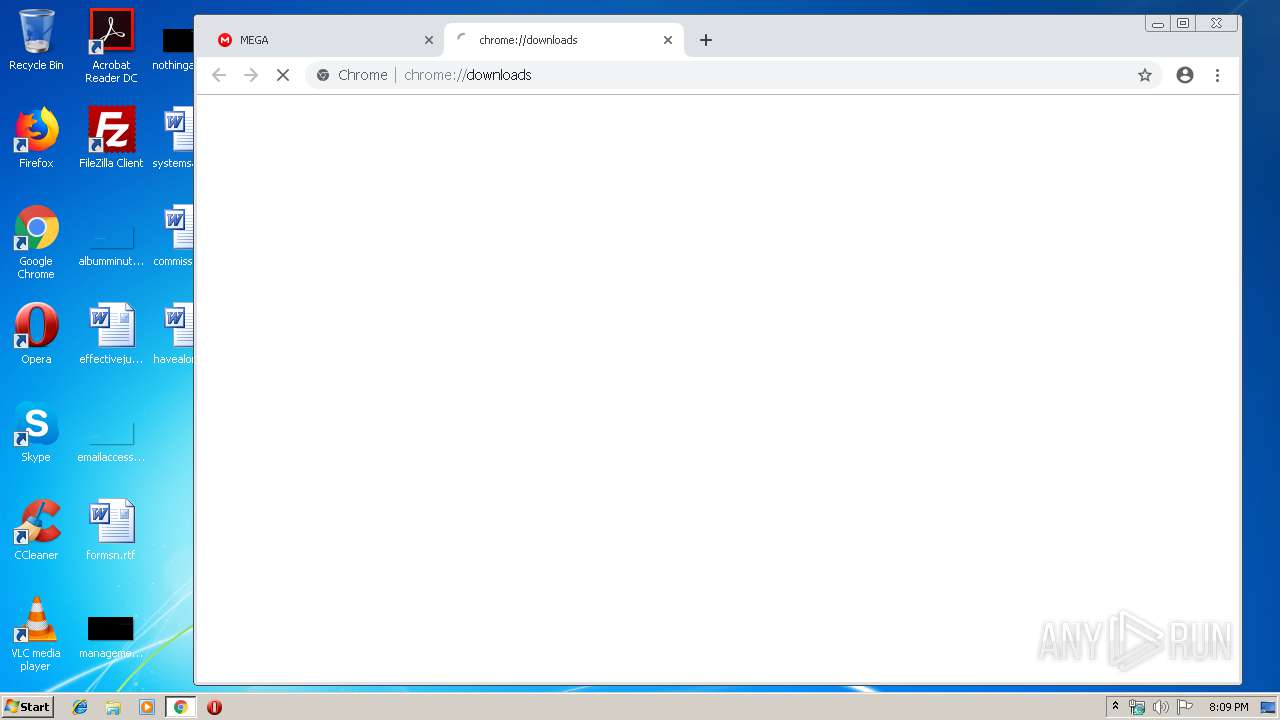Image resolution: width=1280 pixels, height=720 pixels.
Task: Restore down the Chrome window
Action: coord(1183,23)
